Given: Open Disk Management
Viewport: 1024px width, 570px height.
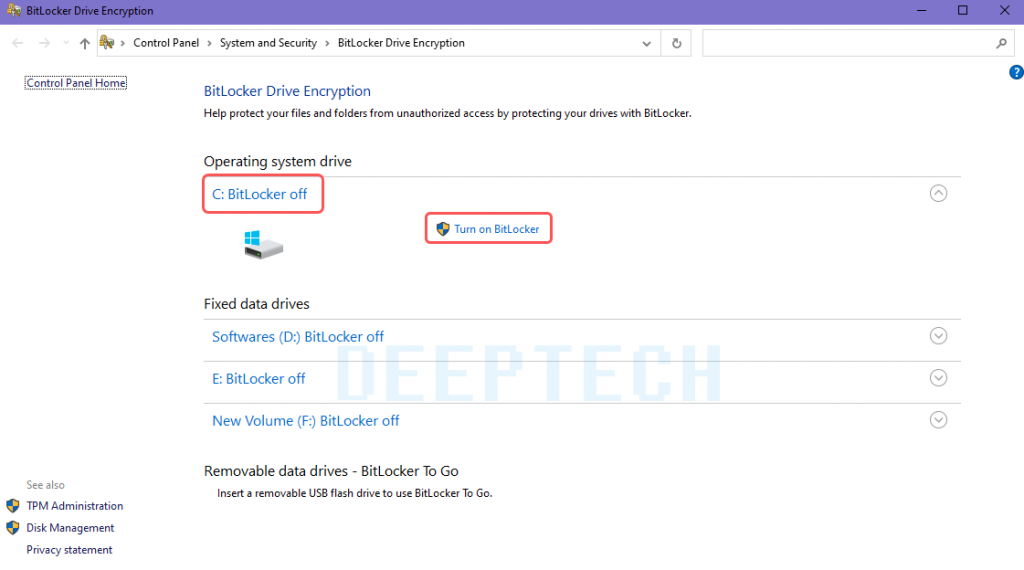Looking at the screenshot, I should [70, 528].
